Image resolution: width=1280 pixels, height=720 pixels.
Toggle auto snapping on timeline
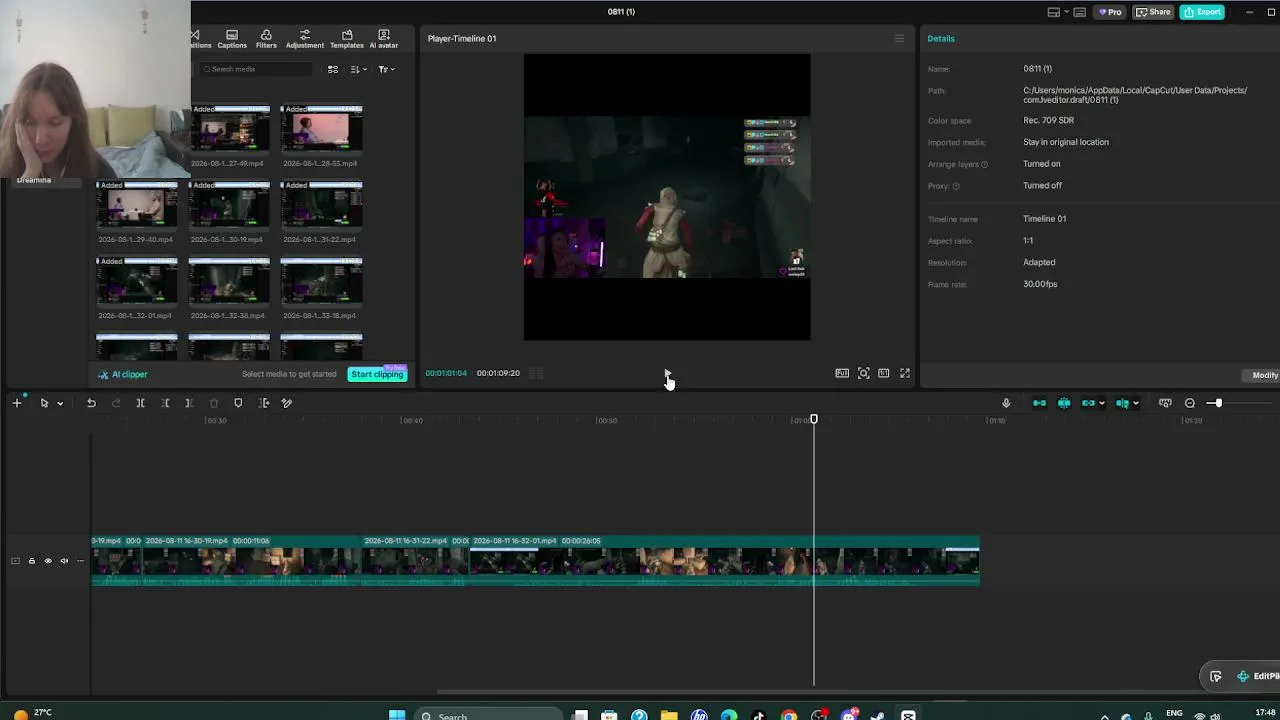(x=1064, y=403)
